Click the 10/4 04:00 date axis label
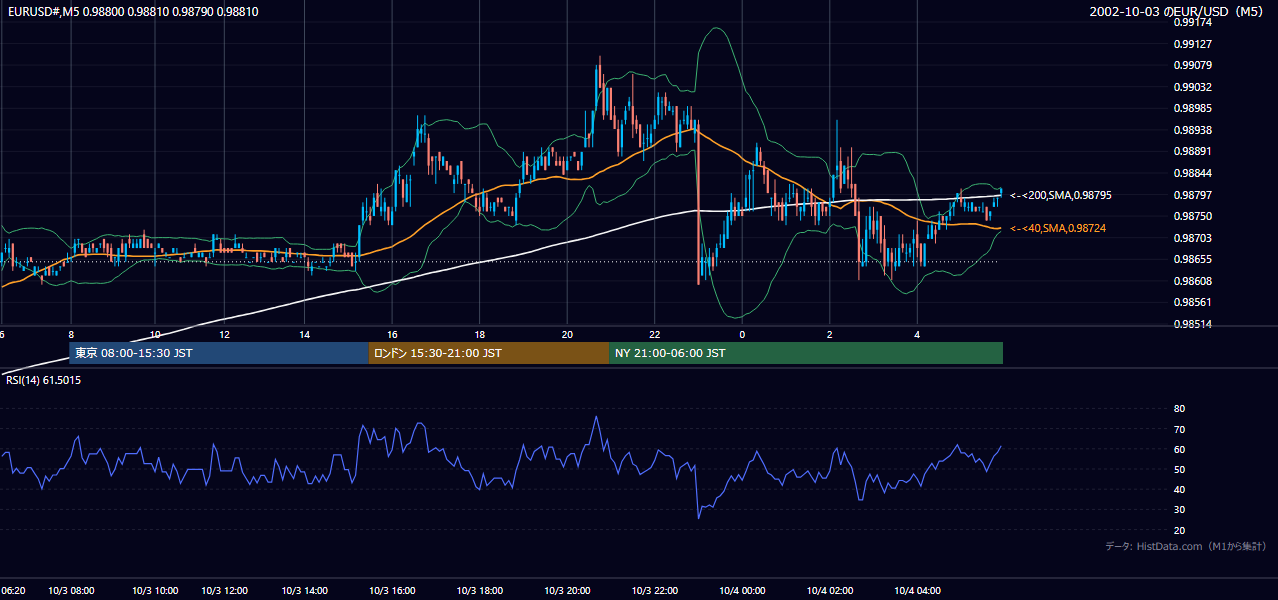This screenshot has width=1278, height=600. coord(918,591)
